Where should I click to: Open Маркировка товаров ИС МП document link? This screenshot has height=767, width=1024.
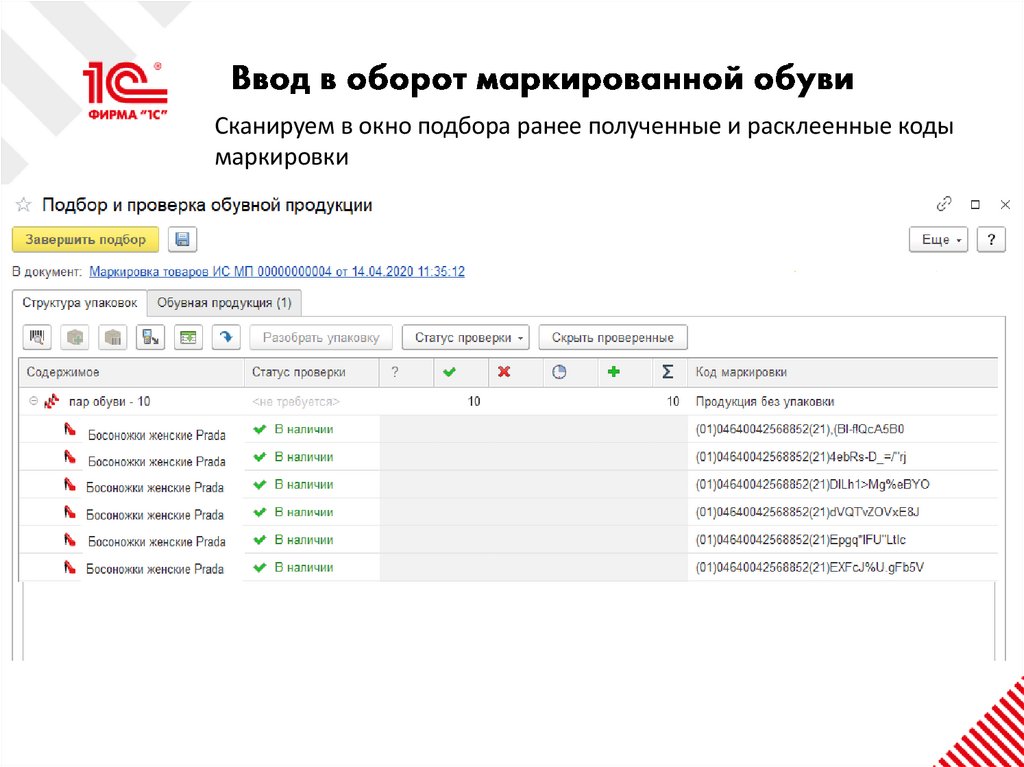(277, 272)
